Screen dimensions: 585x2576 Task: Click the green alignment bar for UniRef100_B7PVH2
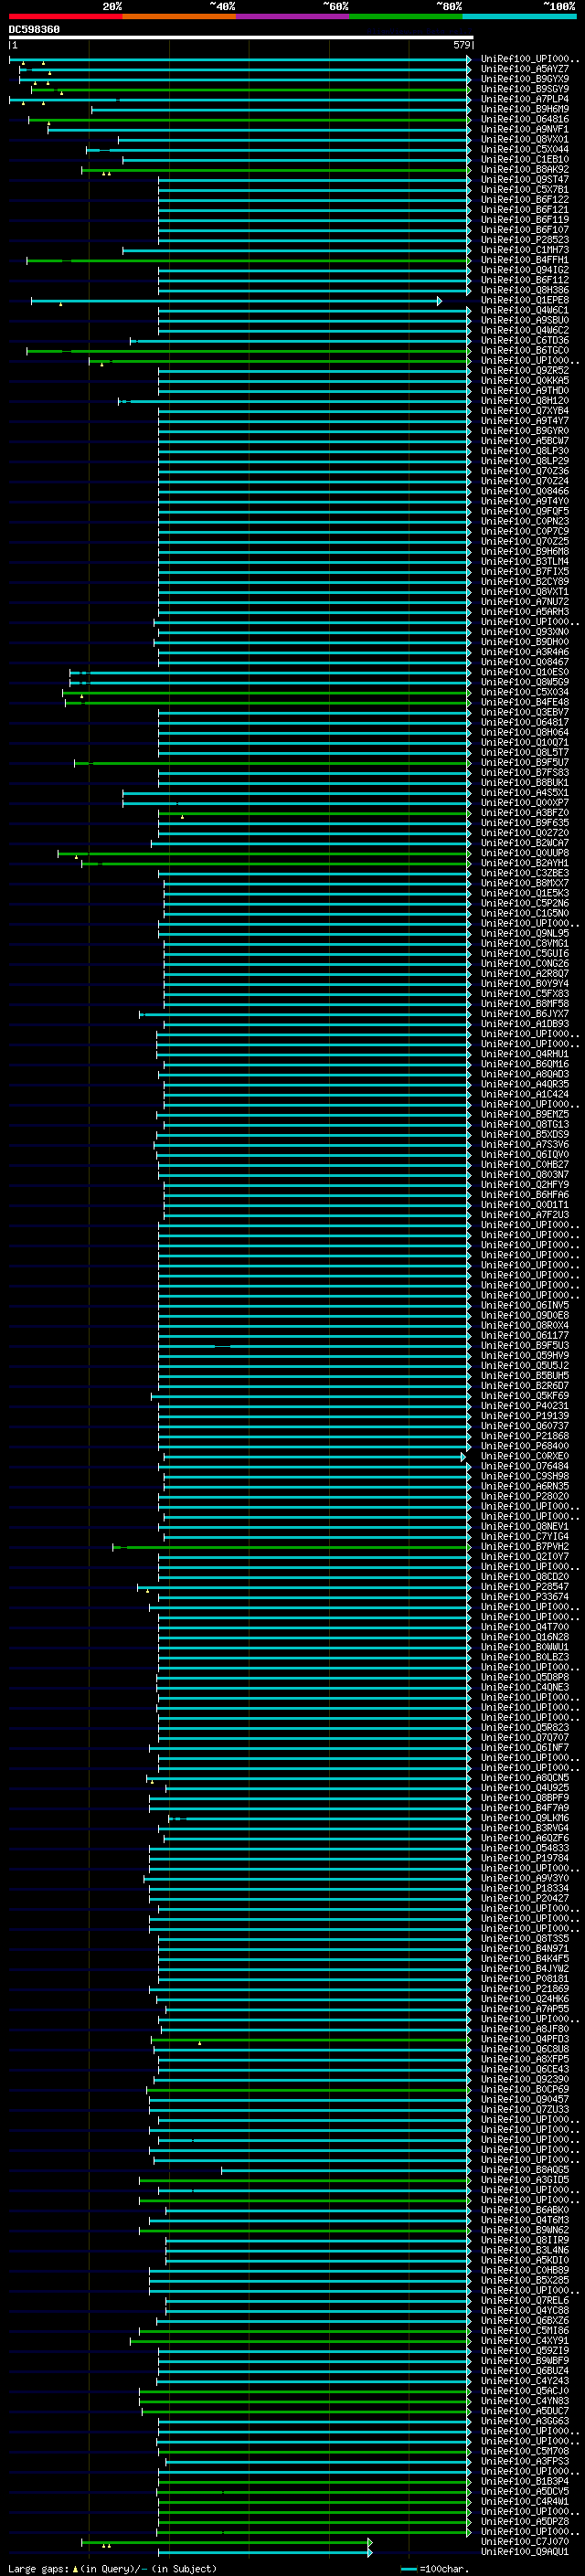291,1547
